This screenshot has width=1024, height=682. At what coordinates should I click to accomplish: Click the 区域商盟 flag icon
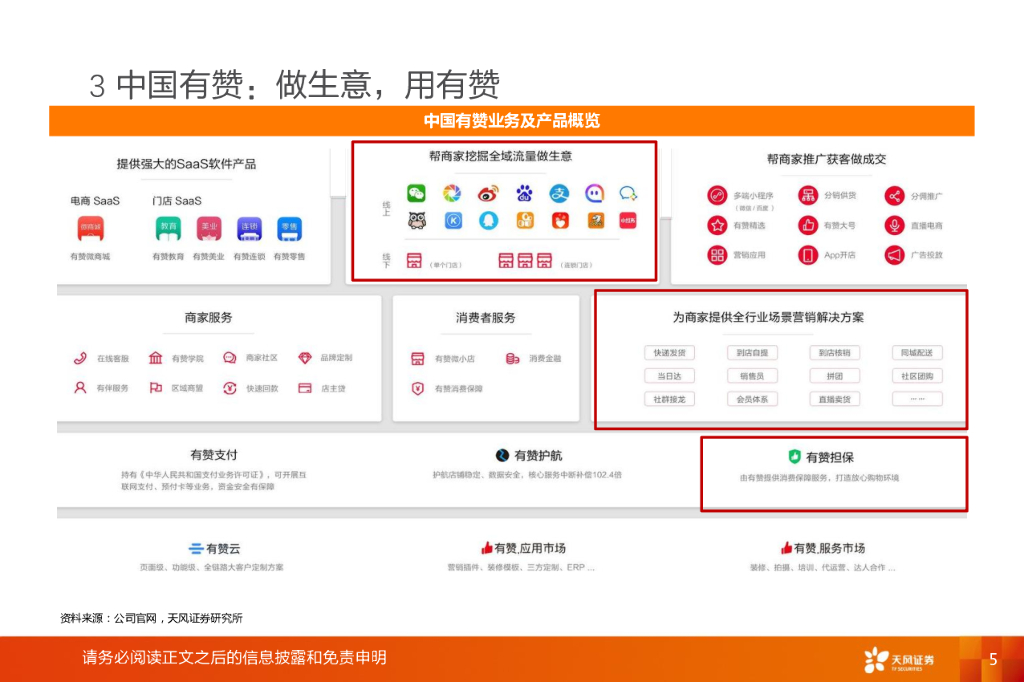[155, 387]
